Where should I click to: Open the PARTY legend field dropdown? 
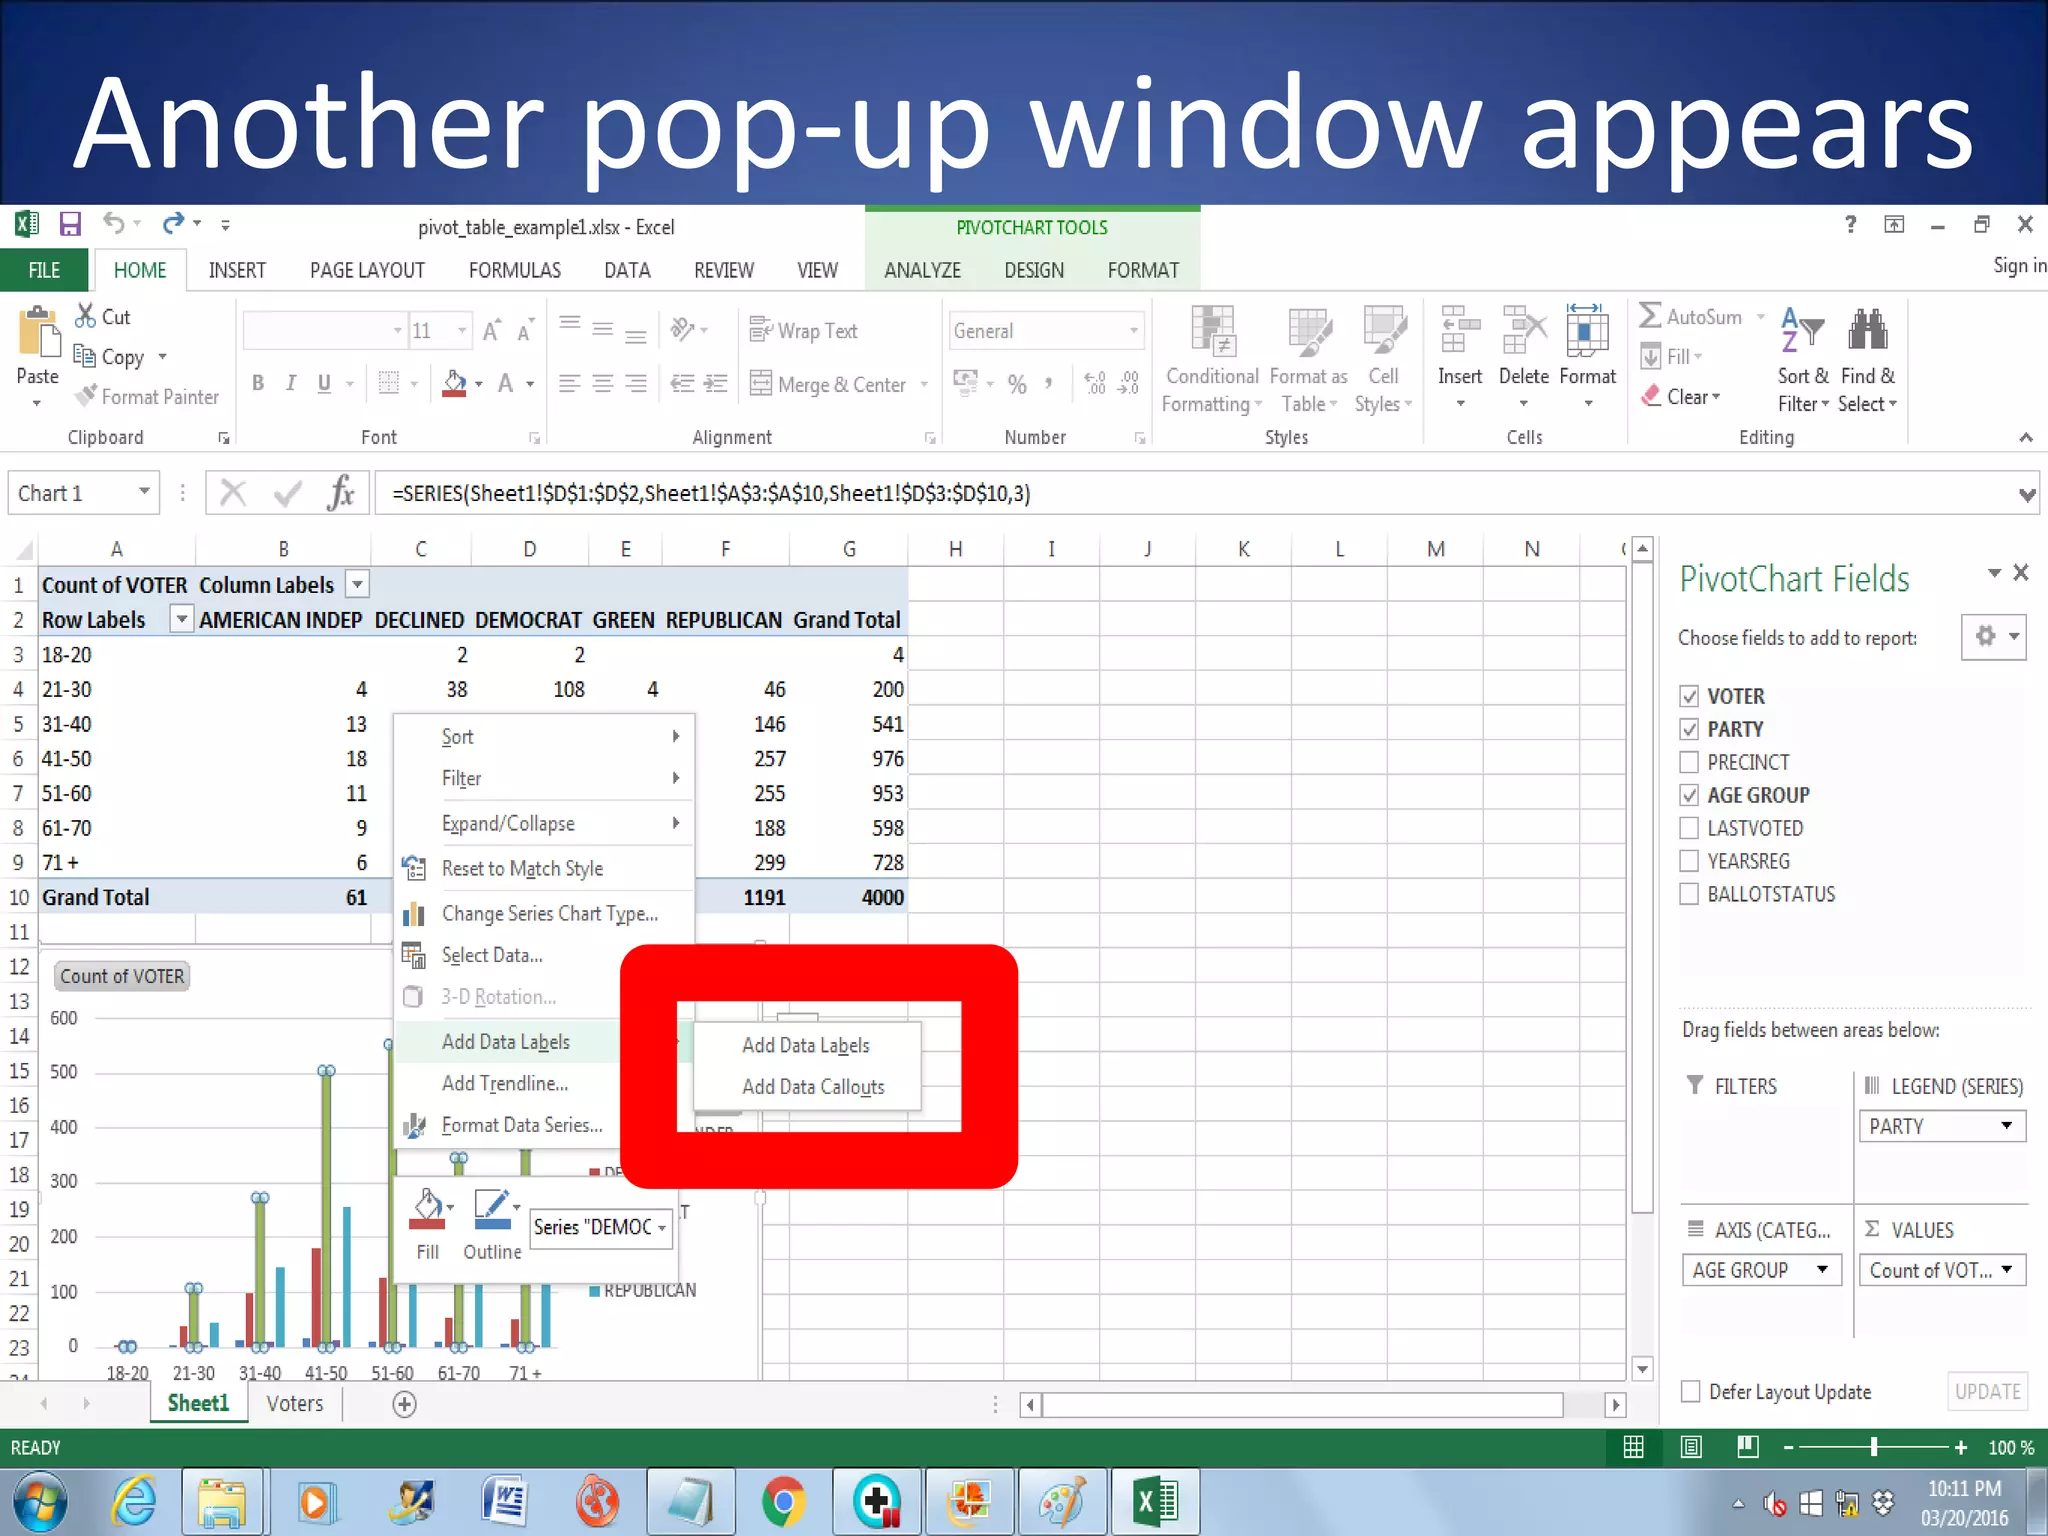[x=2006, y=1126]
